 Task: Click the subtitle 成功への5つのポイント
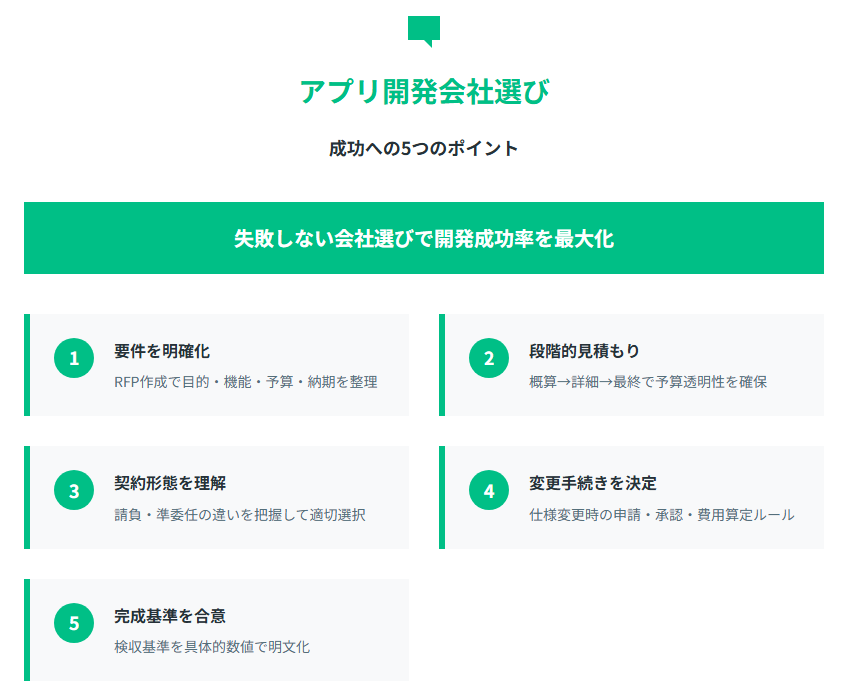424,148
